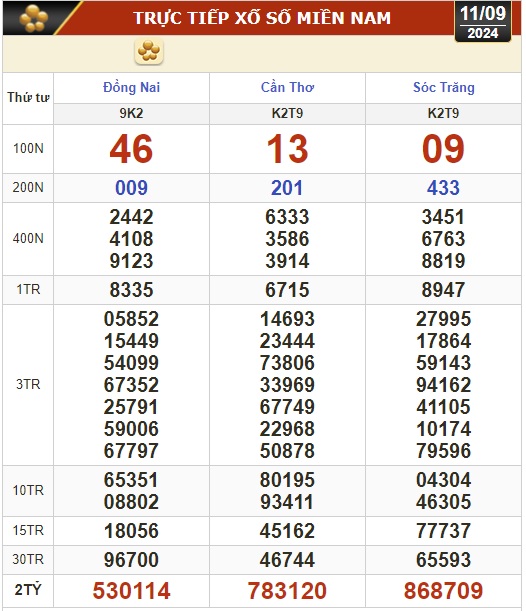Select number 4108 in Đồng Nai

click(131, 239)
